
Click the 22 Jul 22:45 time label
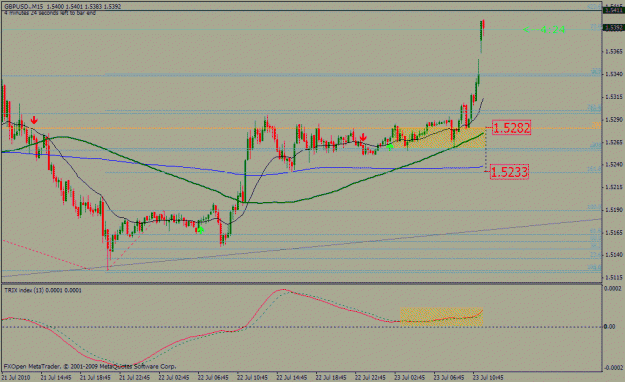[371, 377]
